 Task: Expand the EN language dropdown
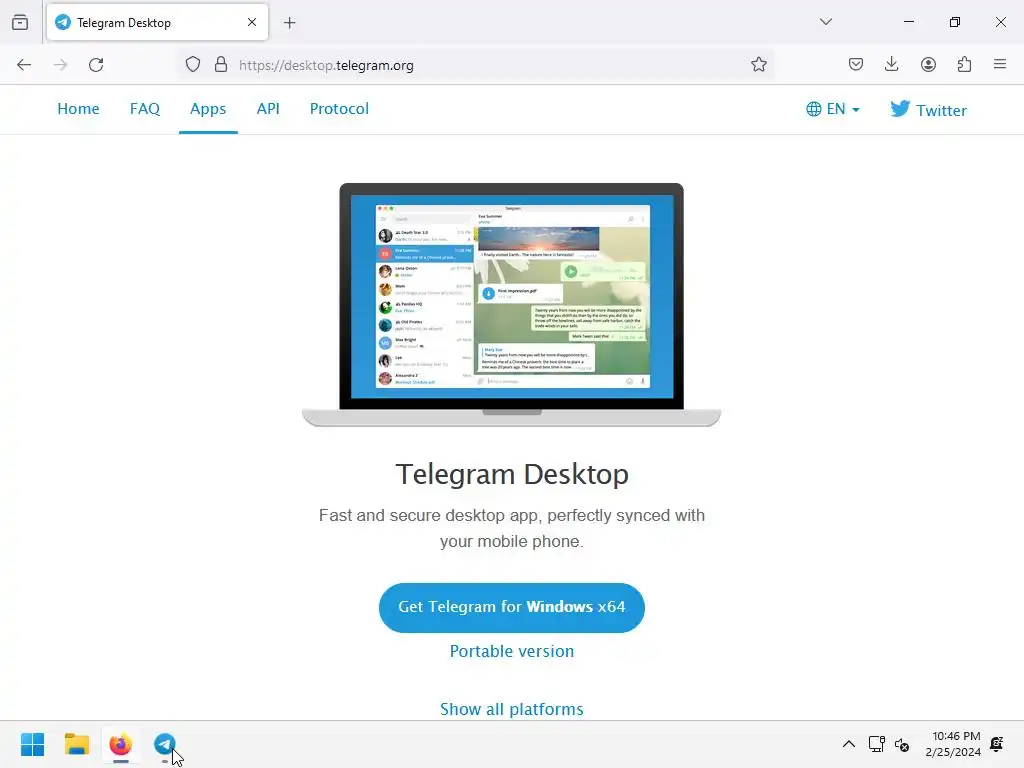[x=833, y=109]
